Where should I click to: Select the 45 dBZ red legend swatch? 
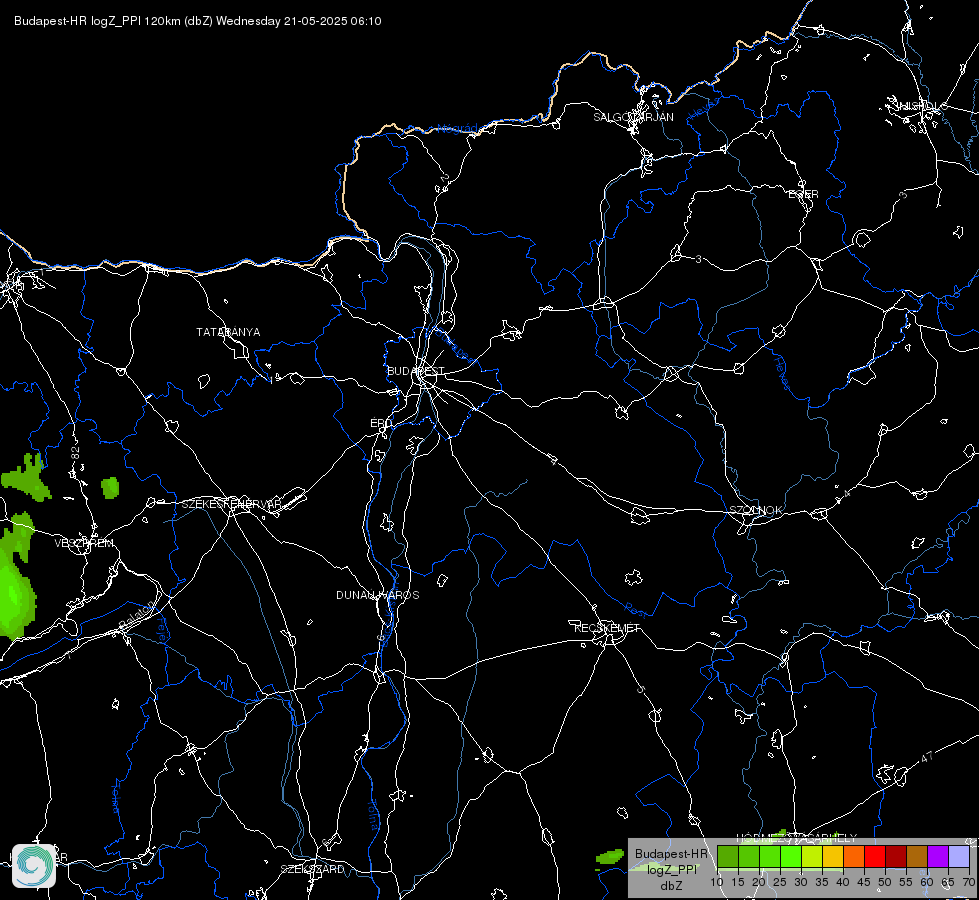click(875, 856)
